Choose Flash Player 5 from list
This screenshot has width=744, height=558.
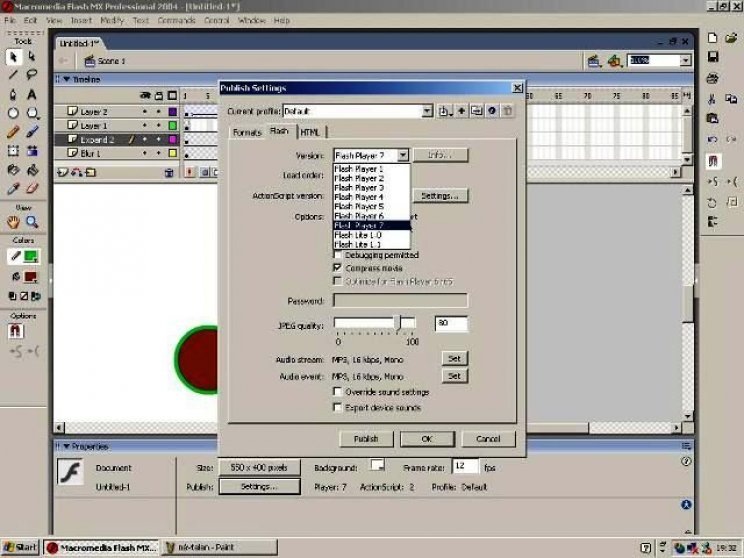(x=359, y=206)
